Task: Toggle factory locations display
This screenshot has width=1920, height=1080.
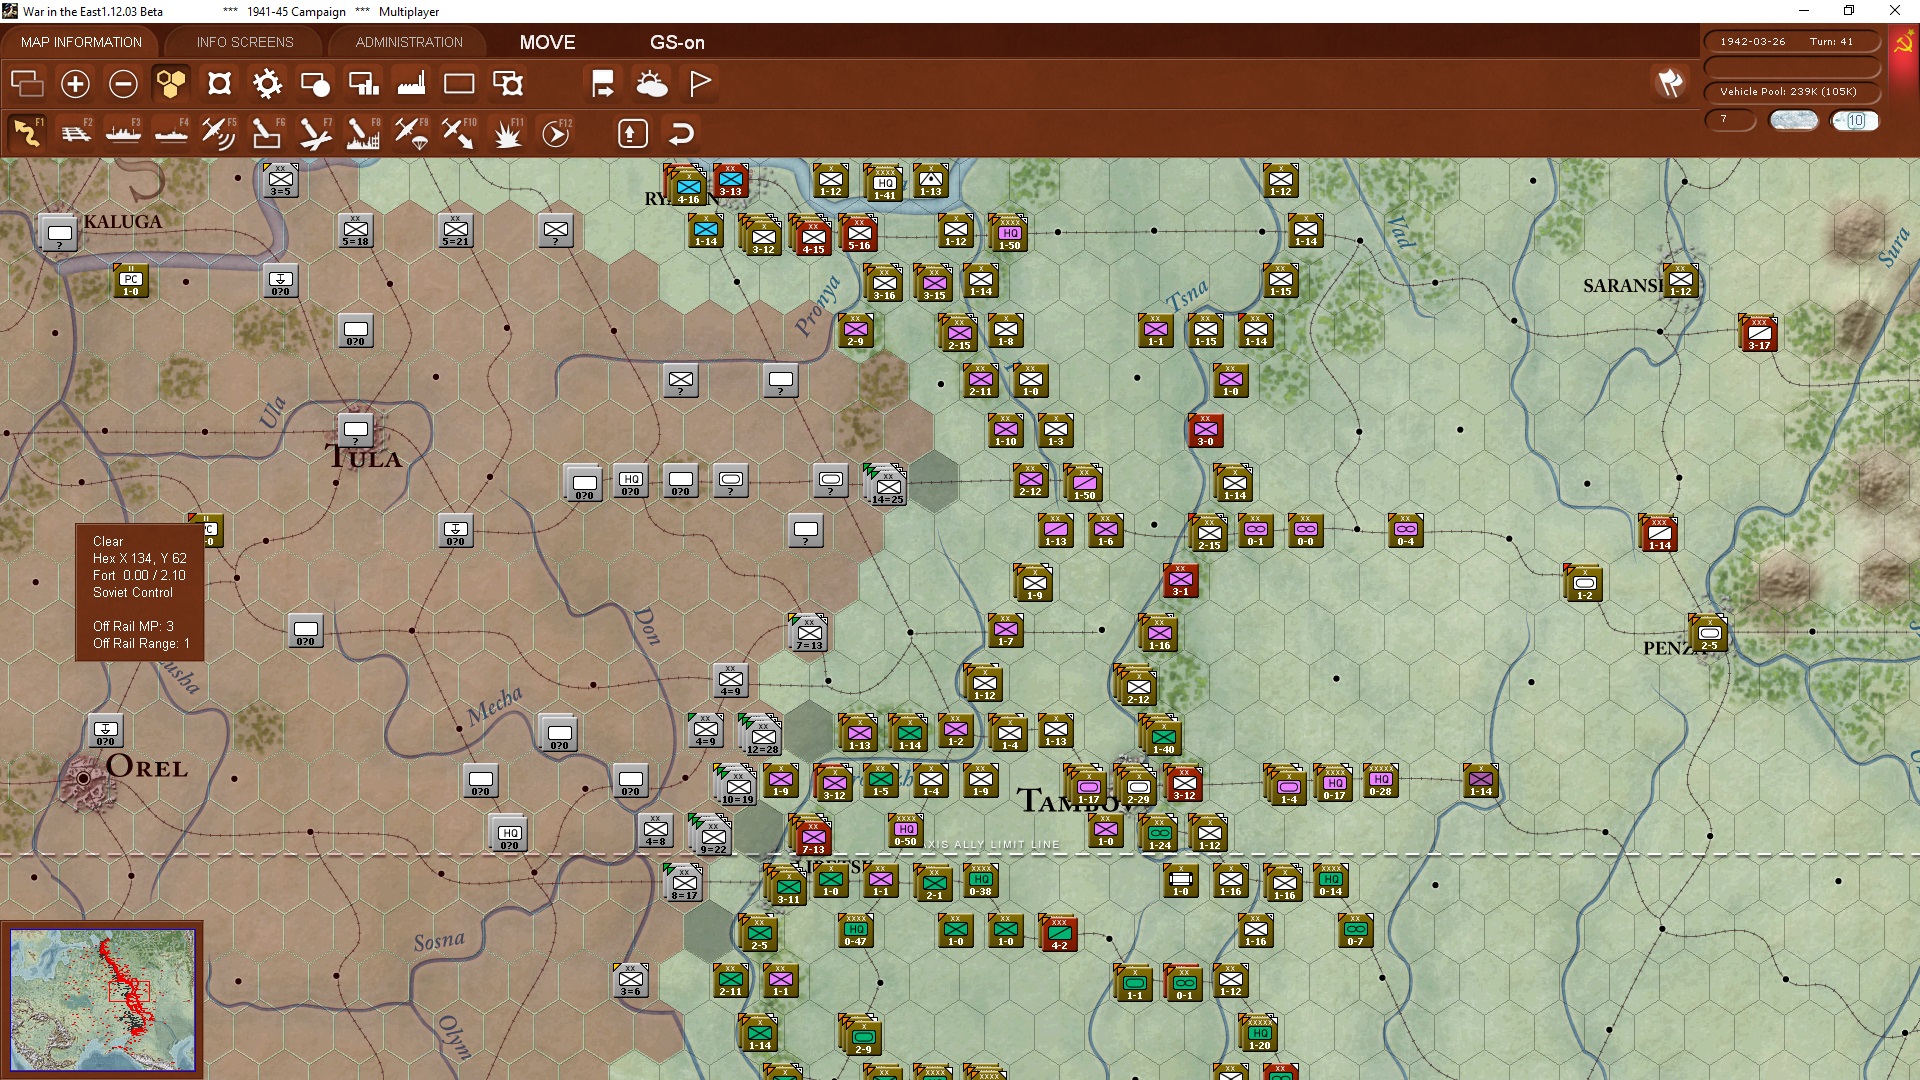Action: 411,84
